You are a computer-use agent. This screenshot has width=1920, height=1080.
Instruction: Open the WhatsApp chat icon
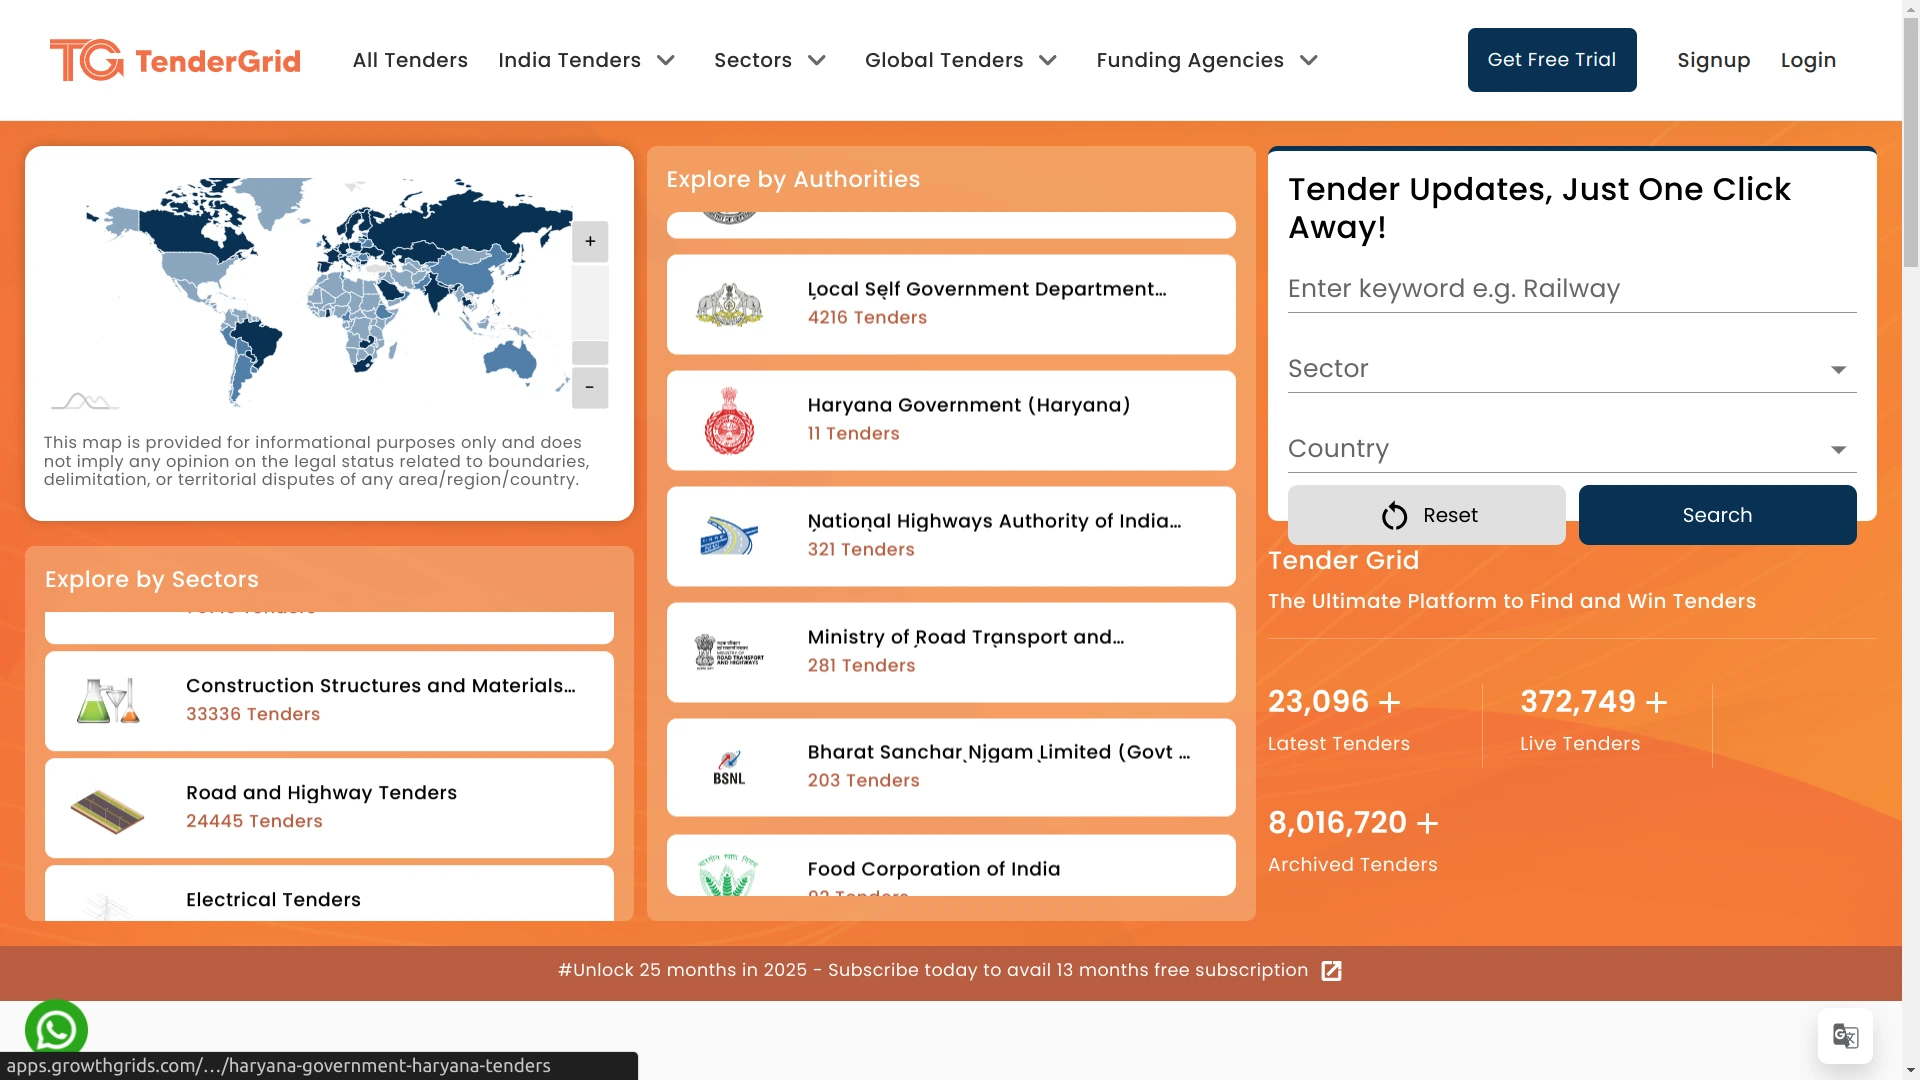[56, 1029]
